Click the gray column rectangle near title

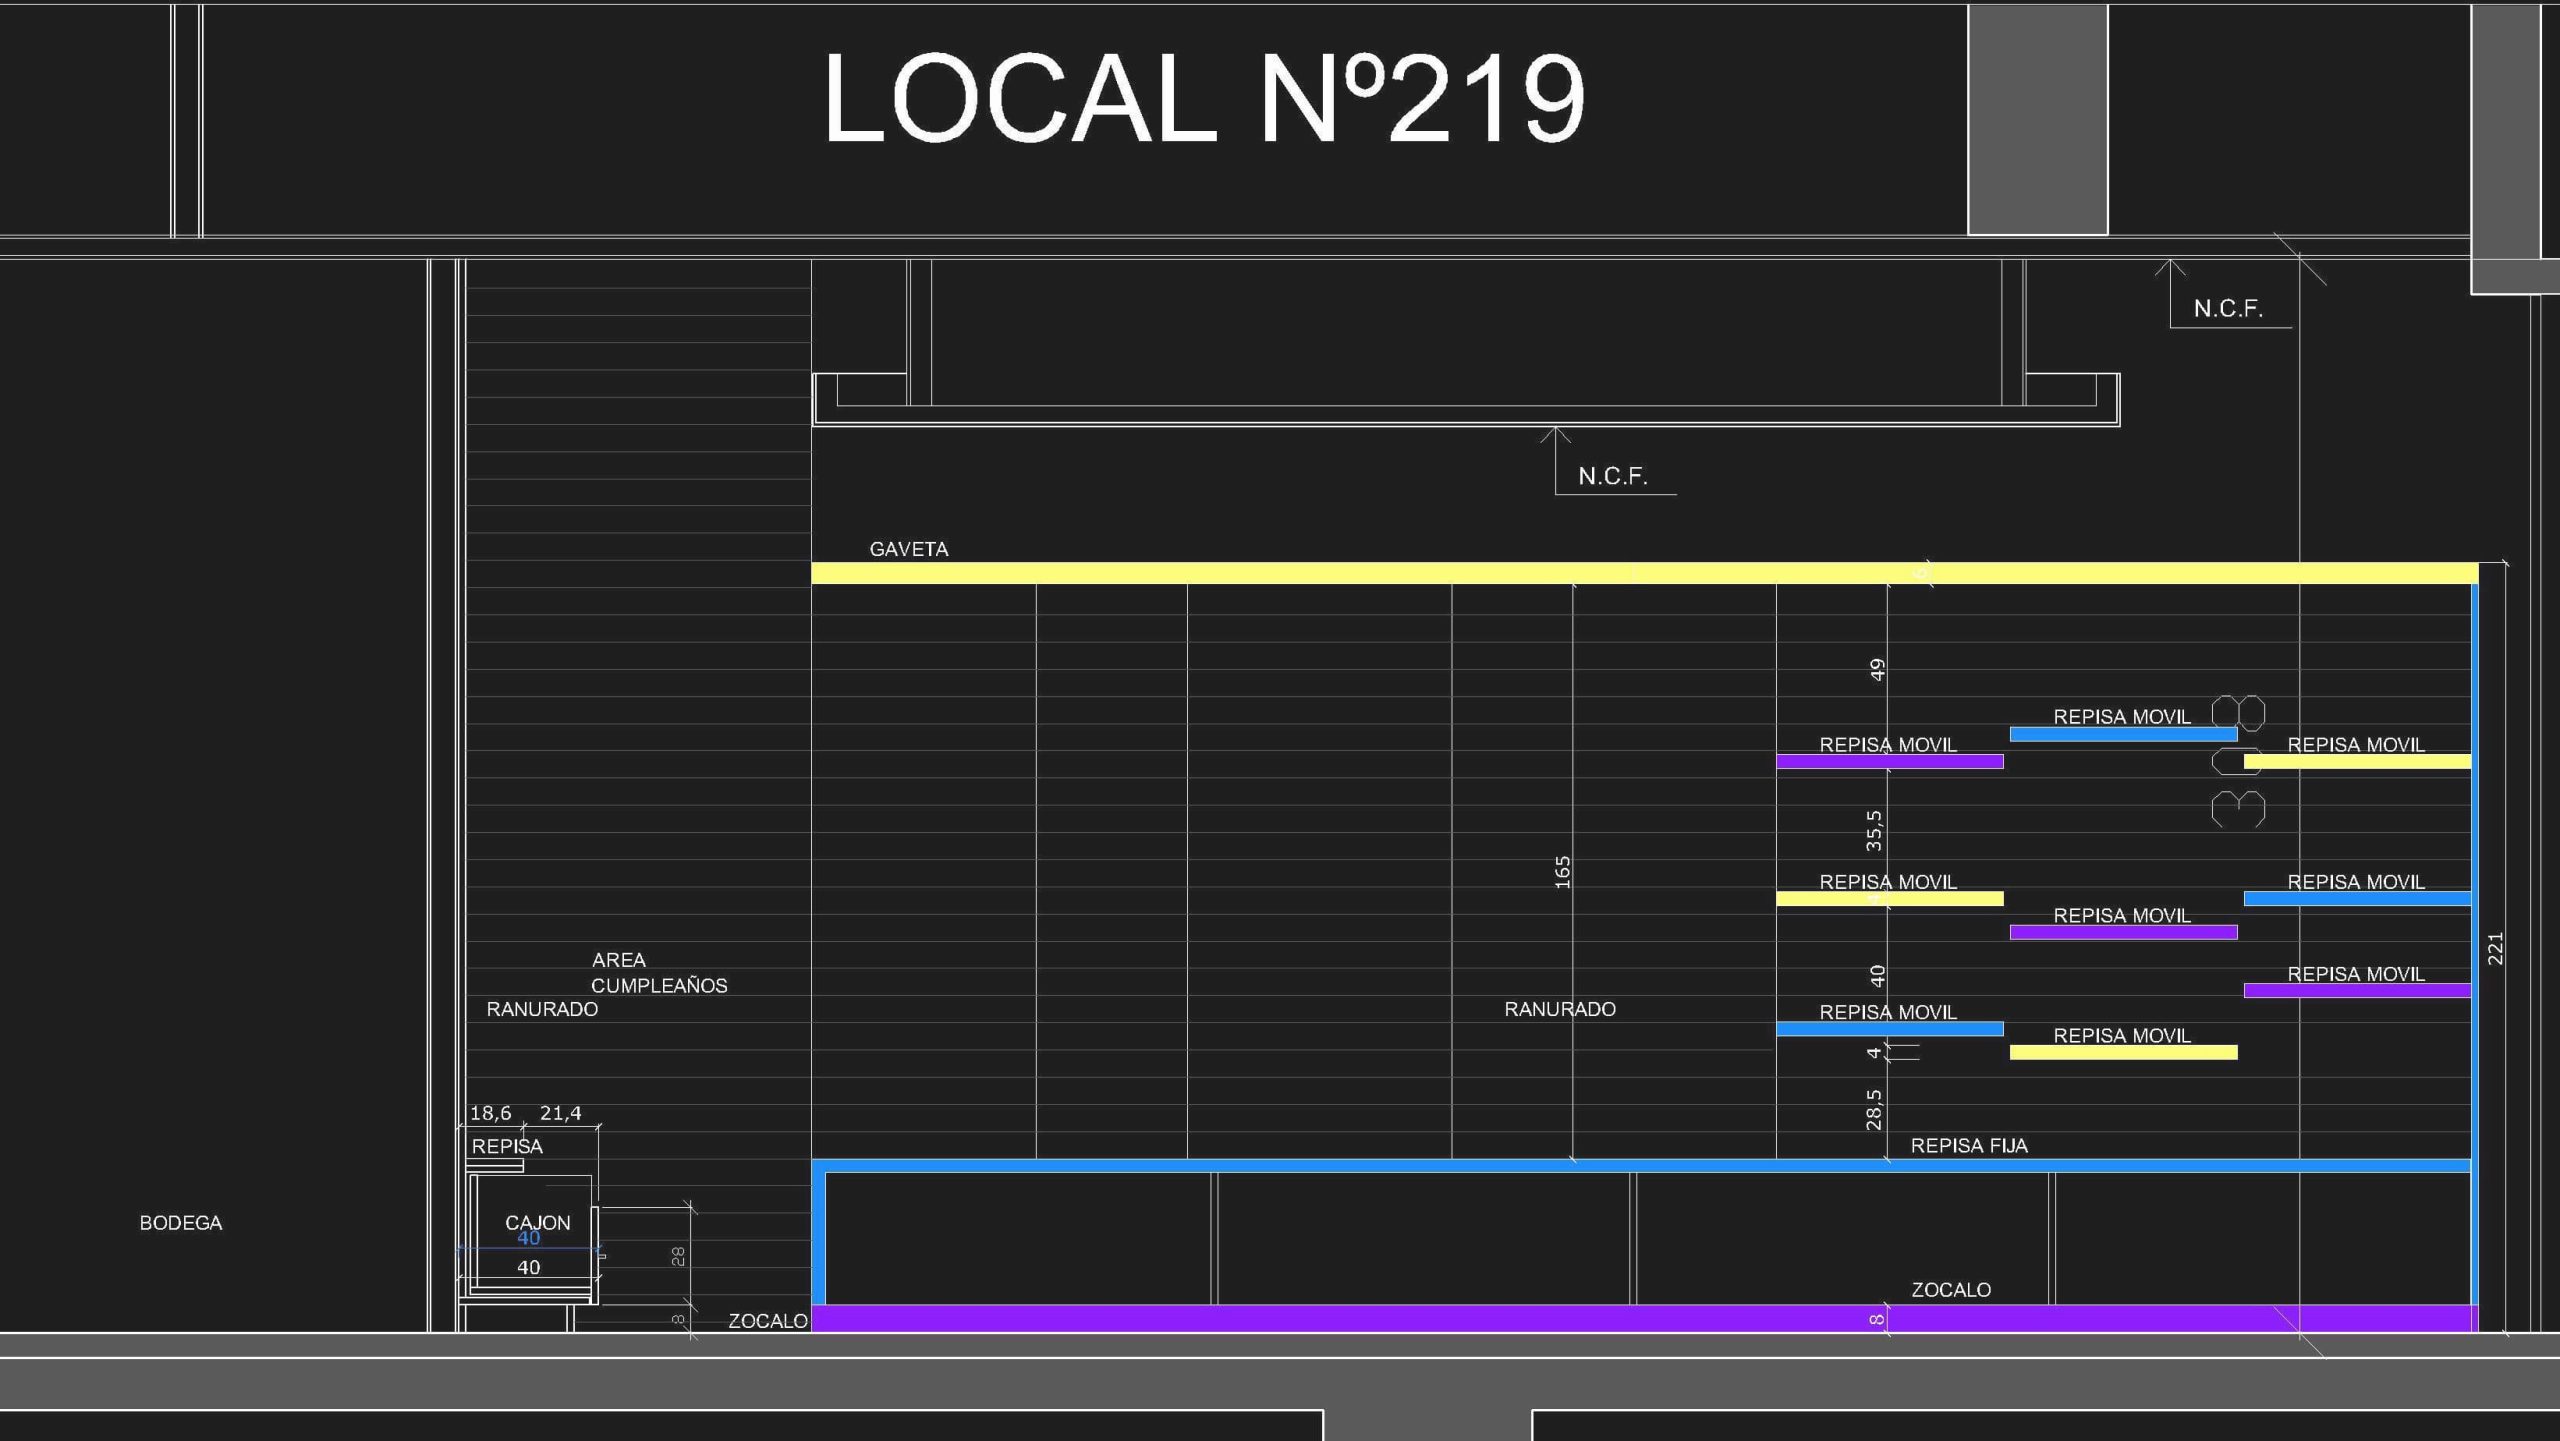pos(2037,120)
